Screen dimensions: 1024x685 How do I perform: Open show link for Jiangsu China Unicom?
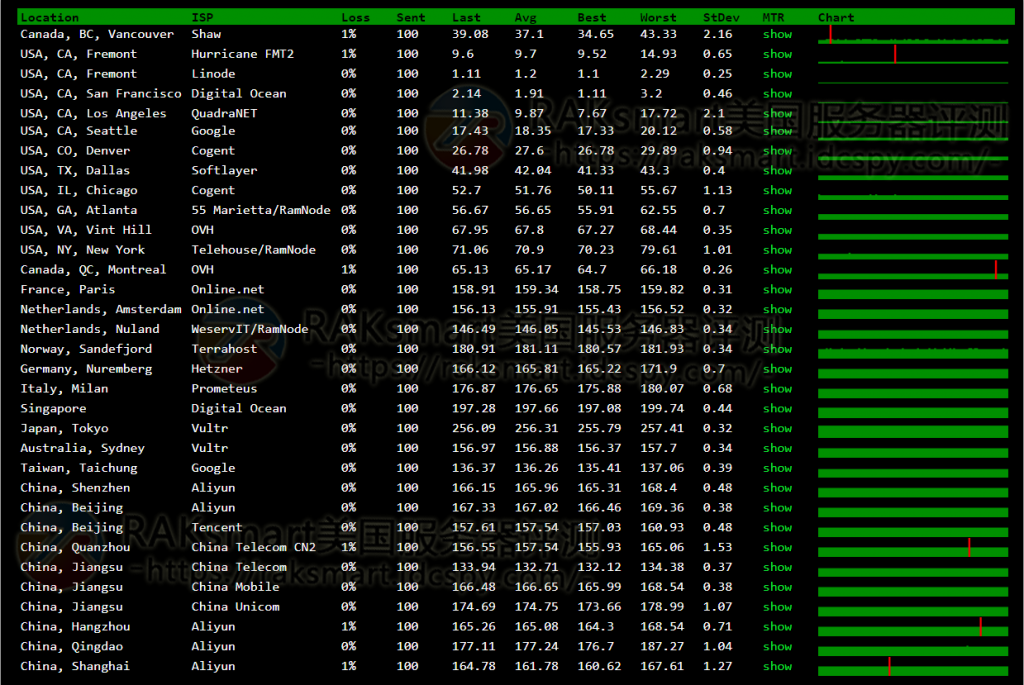777,607
